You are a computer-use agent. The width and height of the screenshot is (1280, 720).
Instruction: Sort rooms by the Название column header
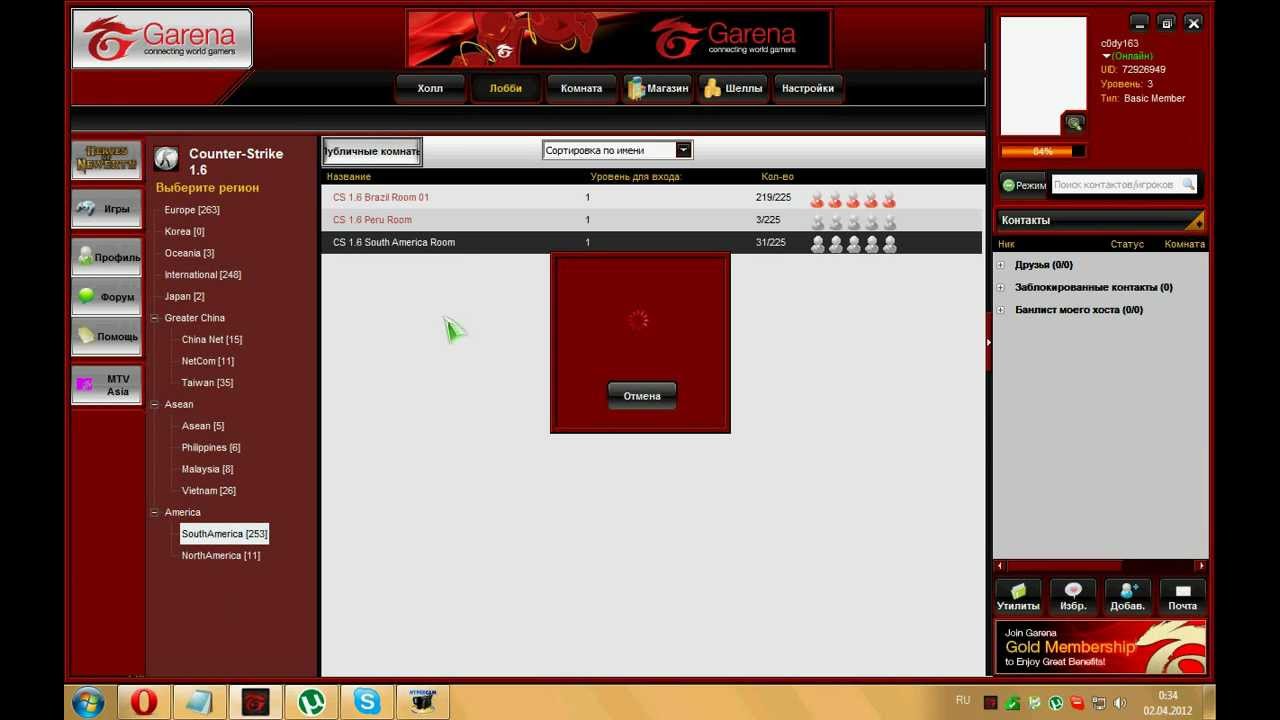click(x=349, y=177)
